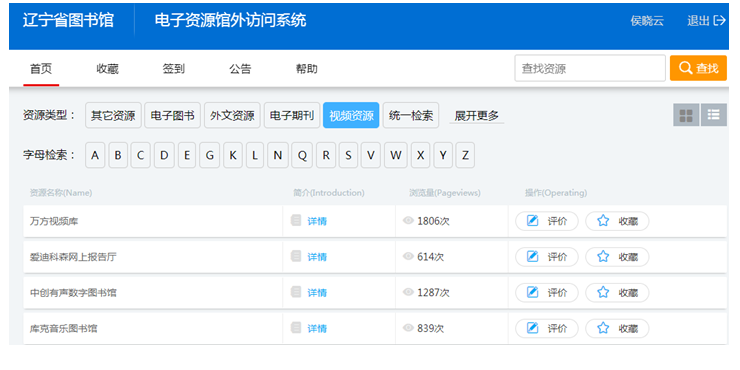
Task: Filter resources by letter N
Action: click(278, 155)
